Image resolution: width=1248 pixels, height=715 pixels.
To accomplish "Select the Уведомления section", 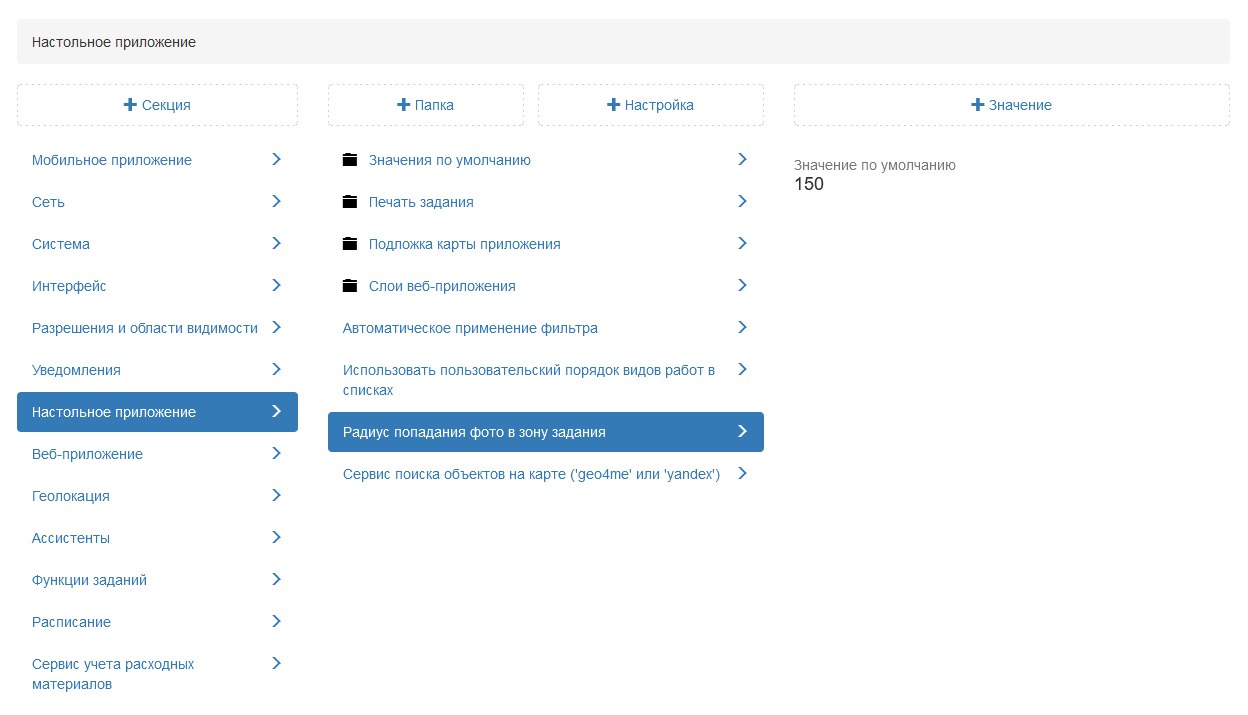I will 76,370.
